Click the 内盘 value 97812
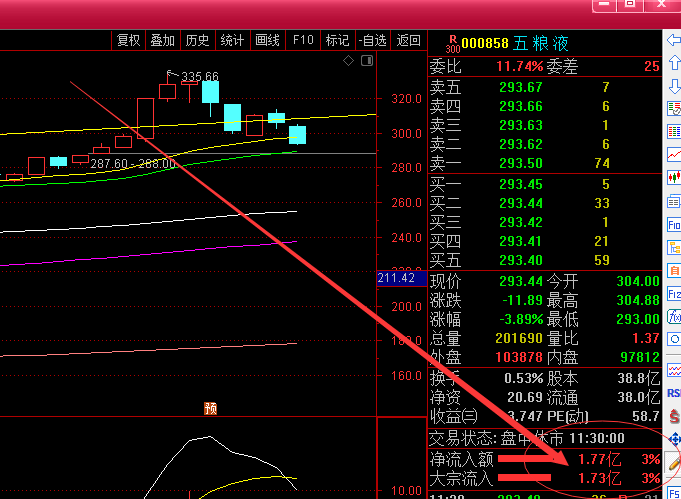This screenshot has width=681, height=499. 640,357
